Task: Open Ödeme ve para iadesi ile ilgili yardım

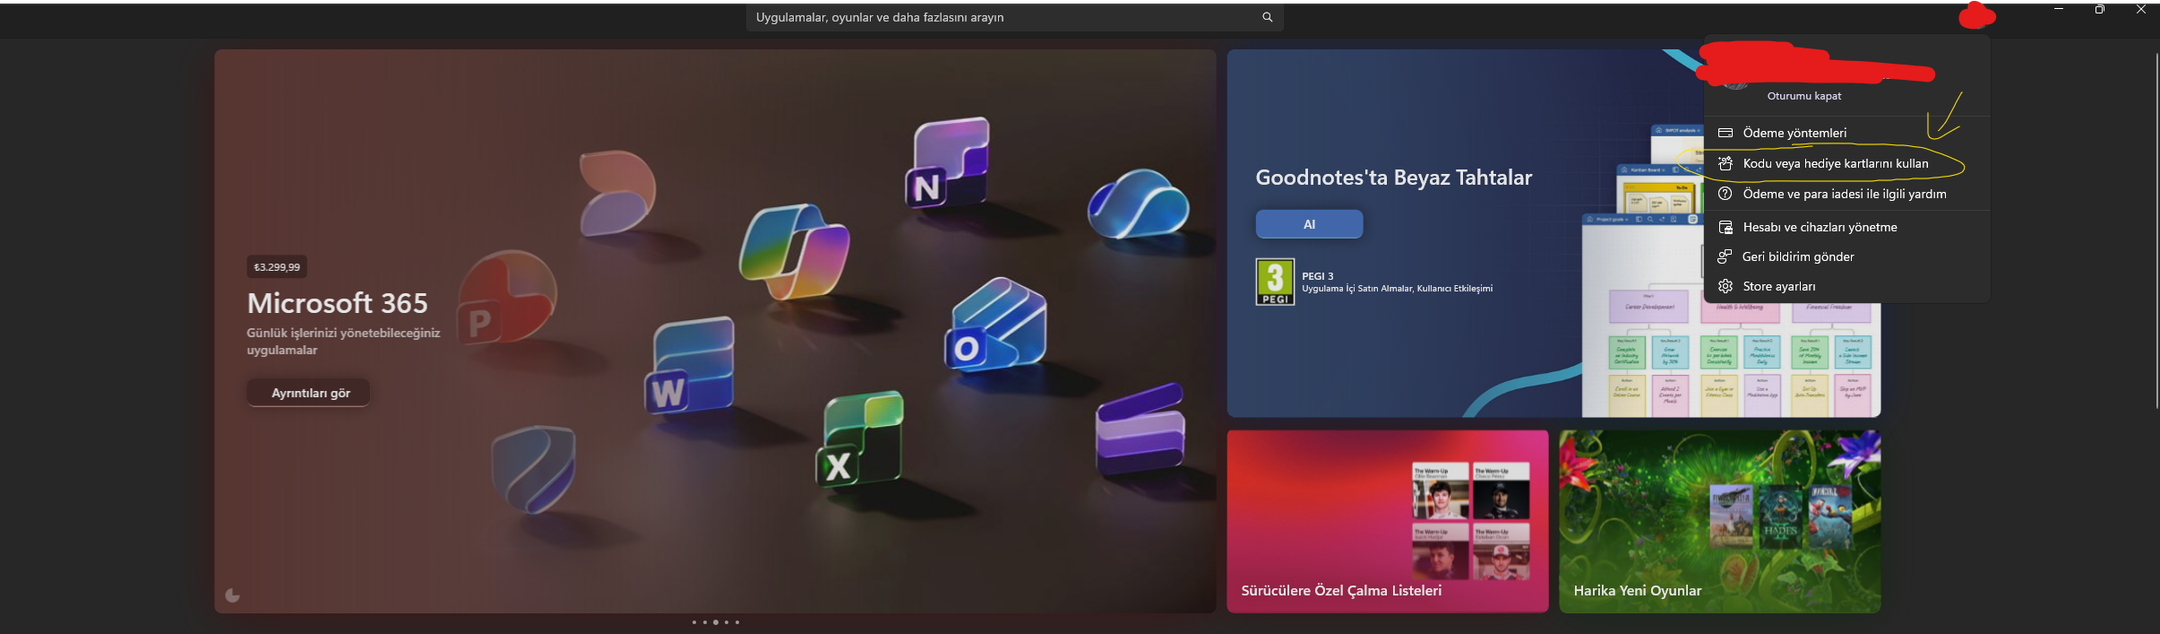Action: click(x=1846, y=194)
